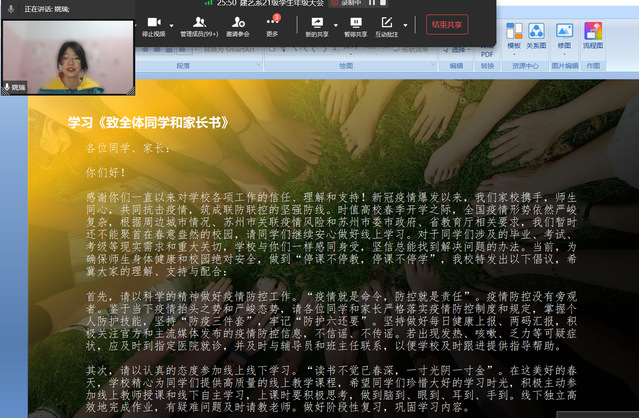Click the 流程图 flowchart icon
The width and height of the screenshot is (639, 418).
(593, 34)
